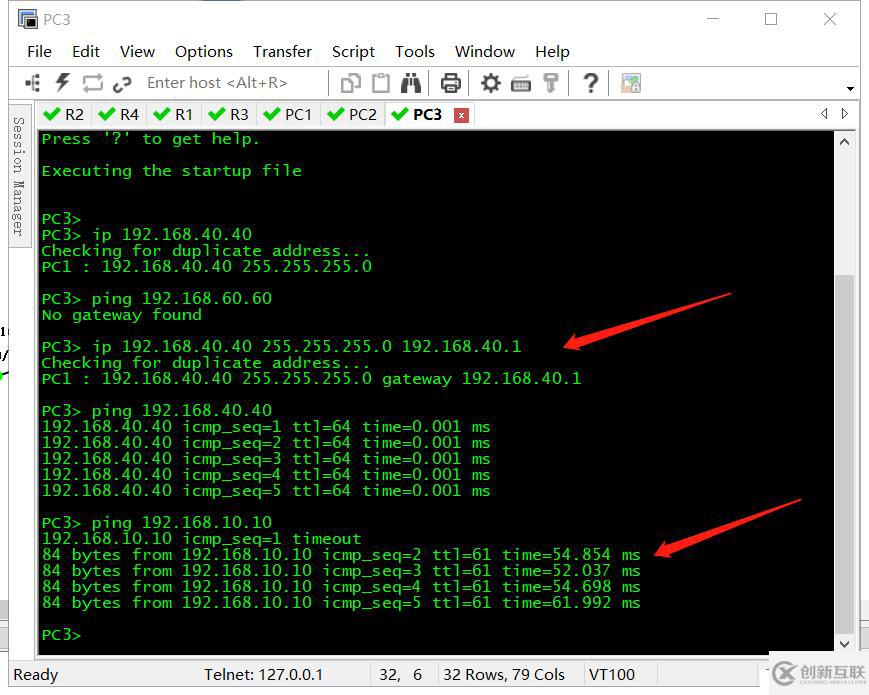869x695 pixels.
Task: Open the View menu
Action: [137, 52]
